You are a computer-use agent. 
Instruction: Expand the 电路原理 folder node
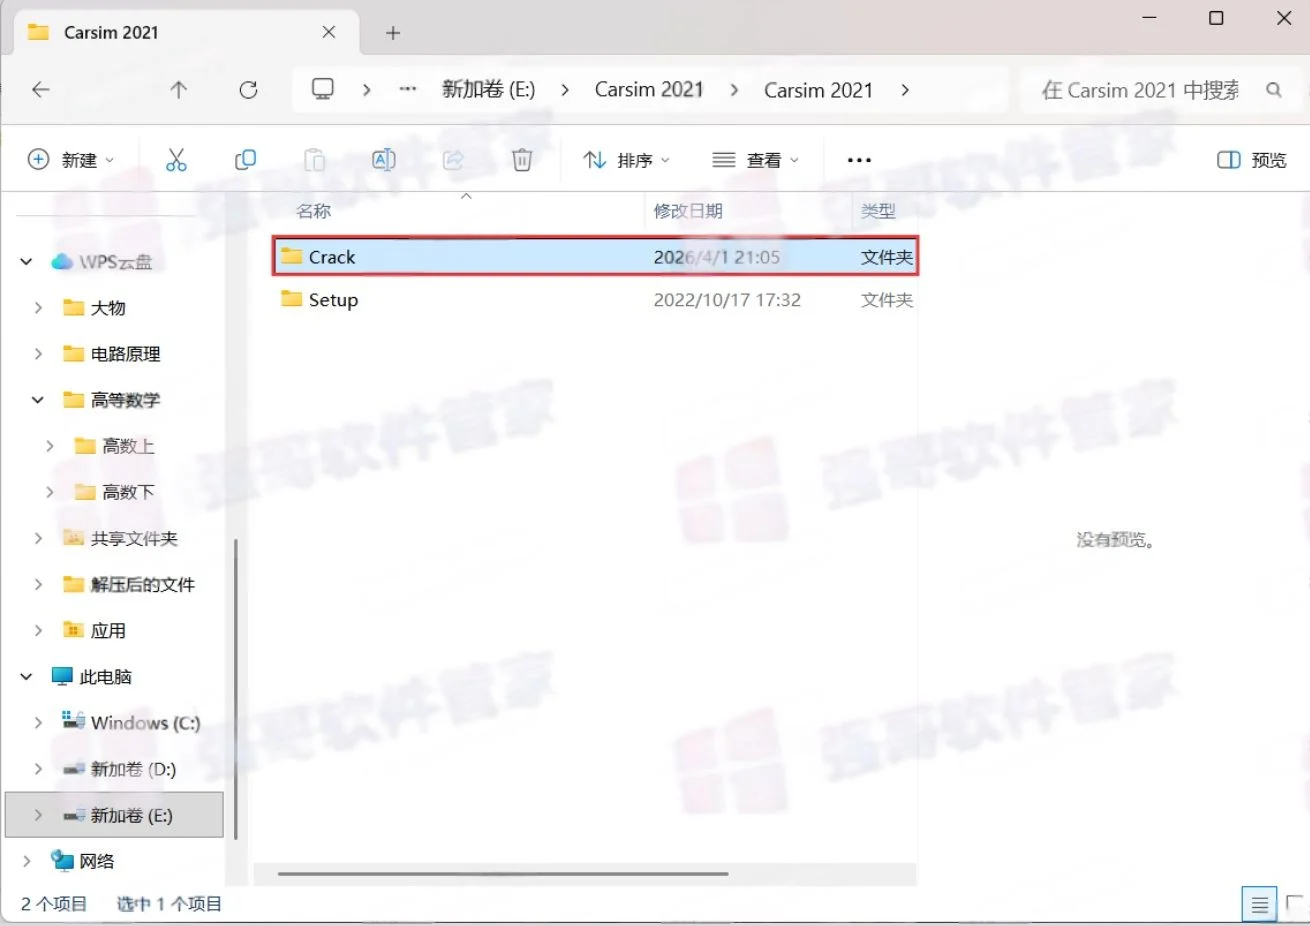(38, 353)
